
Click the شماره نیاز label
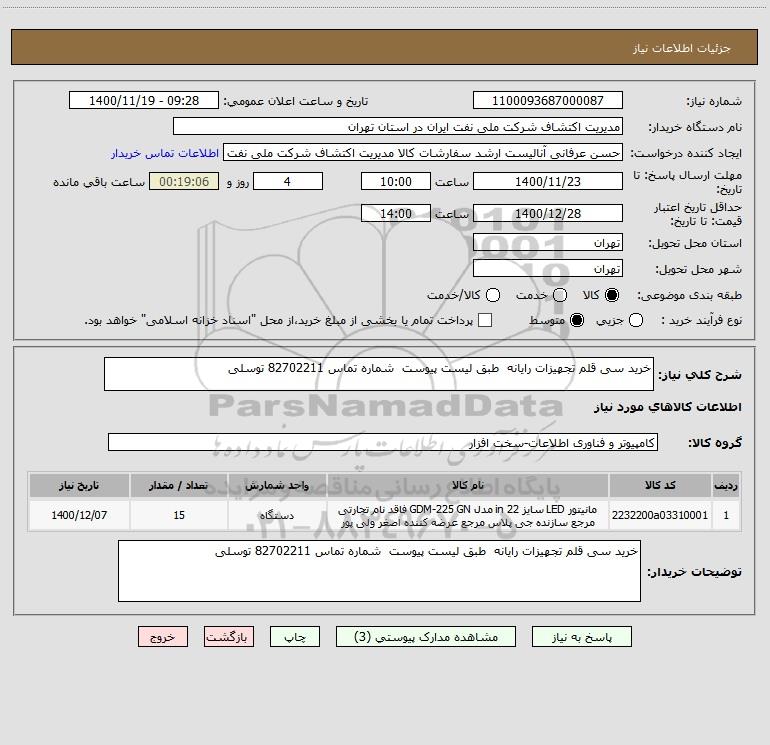[x=714, y=102]
